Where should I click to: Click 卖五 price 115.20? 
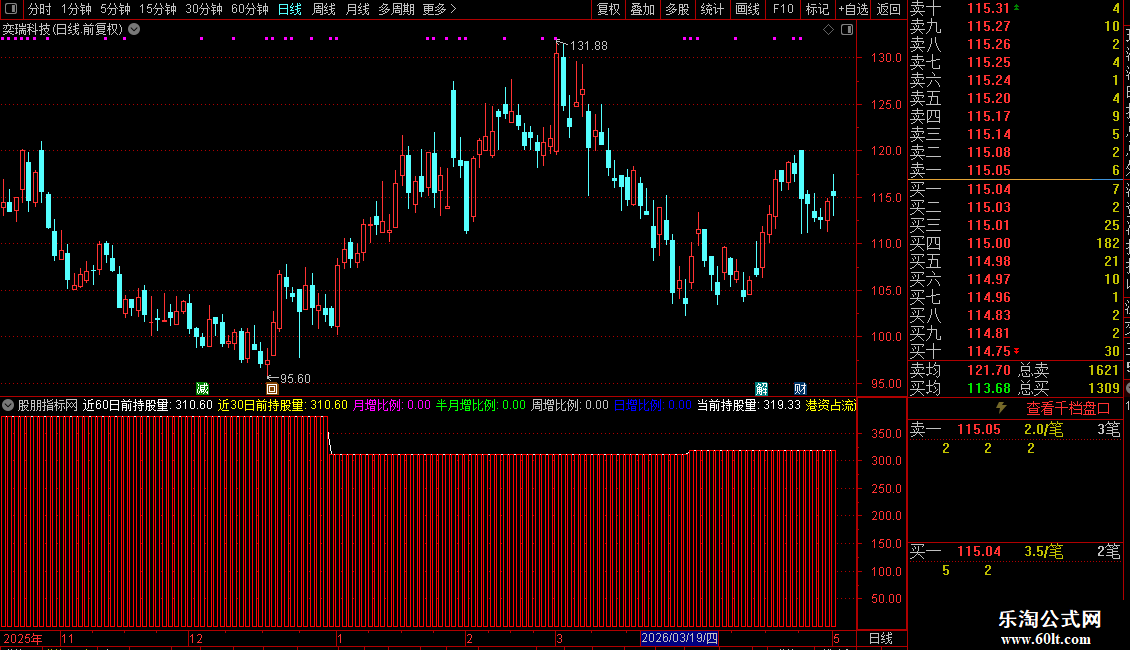point(989,99)
